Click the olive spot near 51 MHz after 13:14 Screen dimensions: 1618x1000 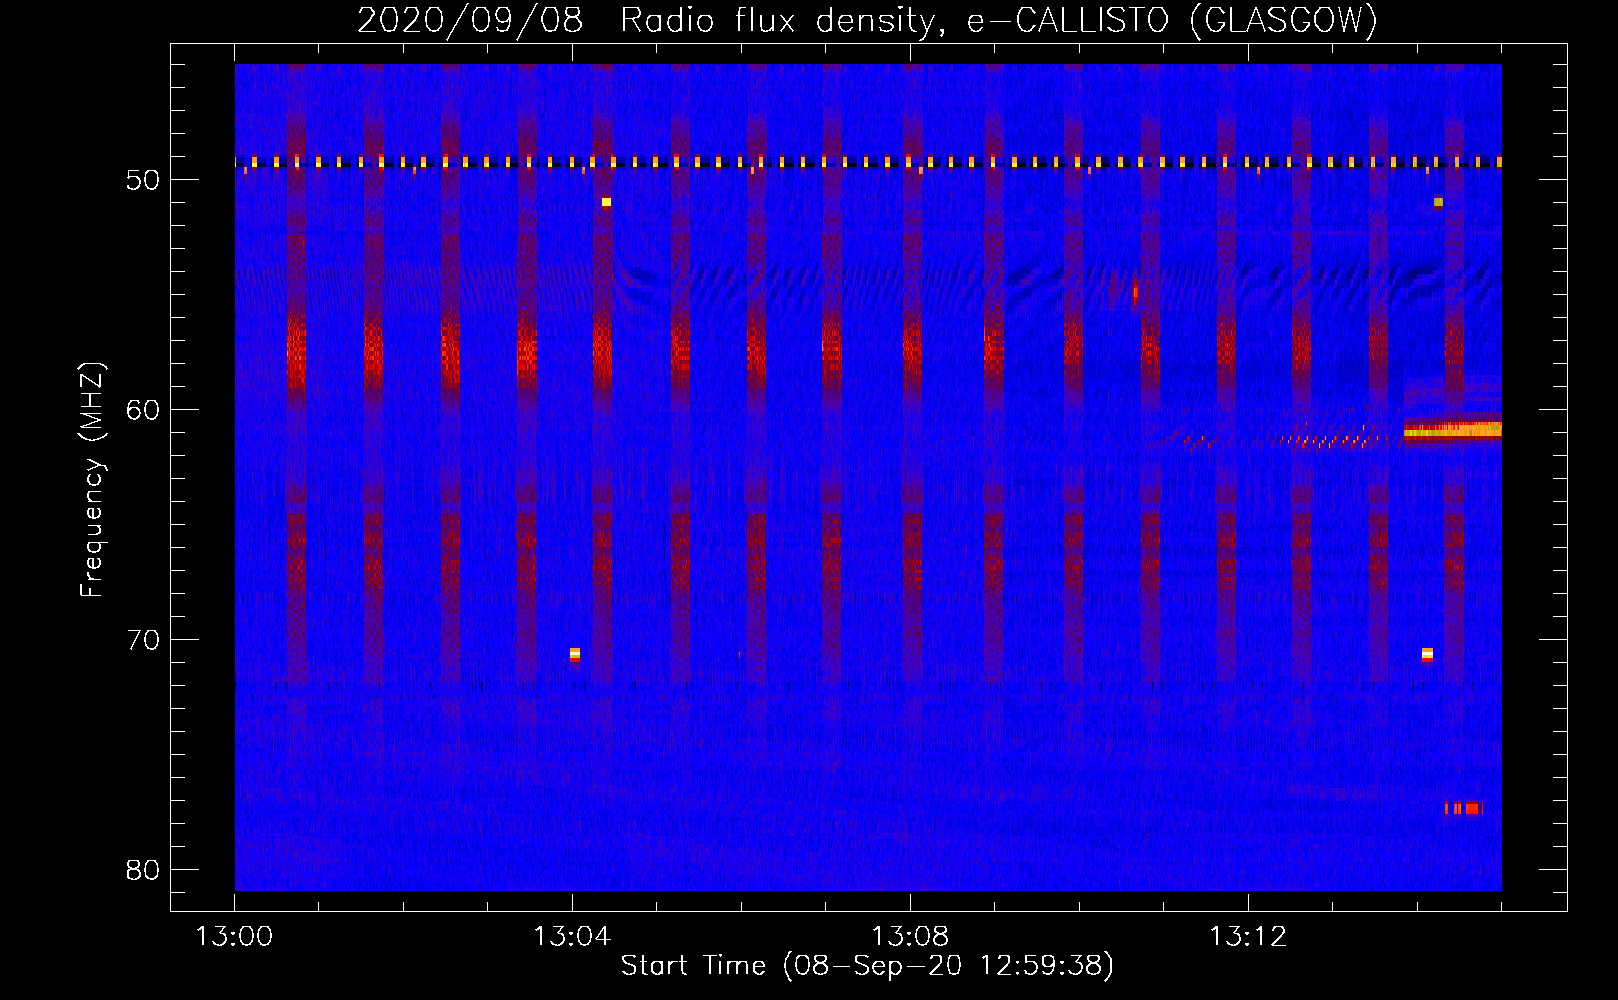(x=1438, y=202)
